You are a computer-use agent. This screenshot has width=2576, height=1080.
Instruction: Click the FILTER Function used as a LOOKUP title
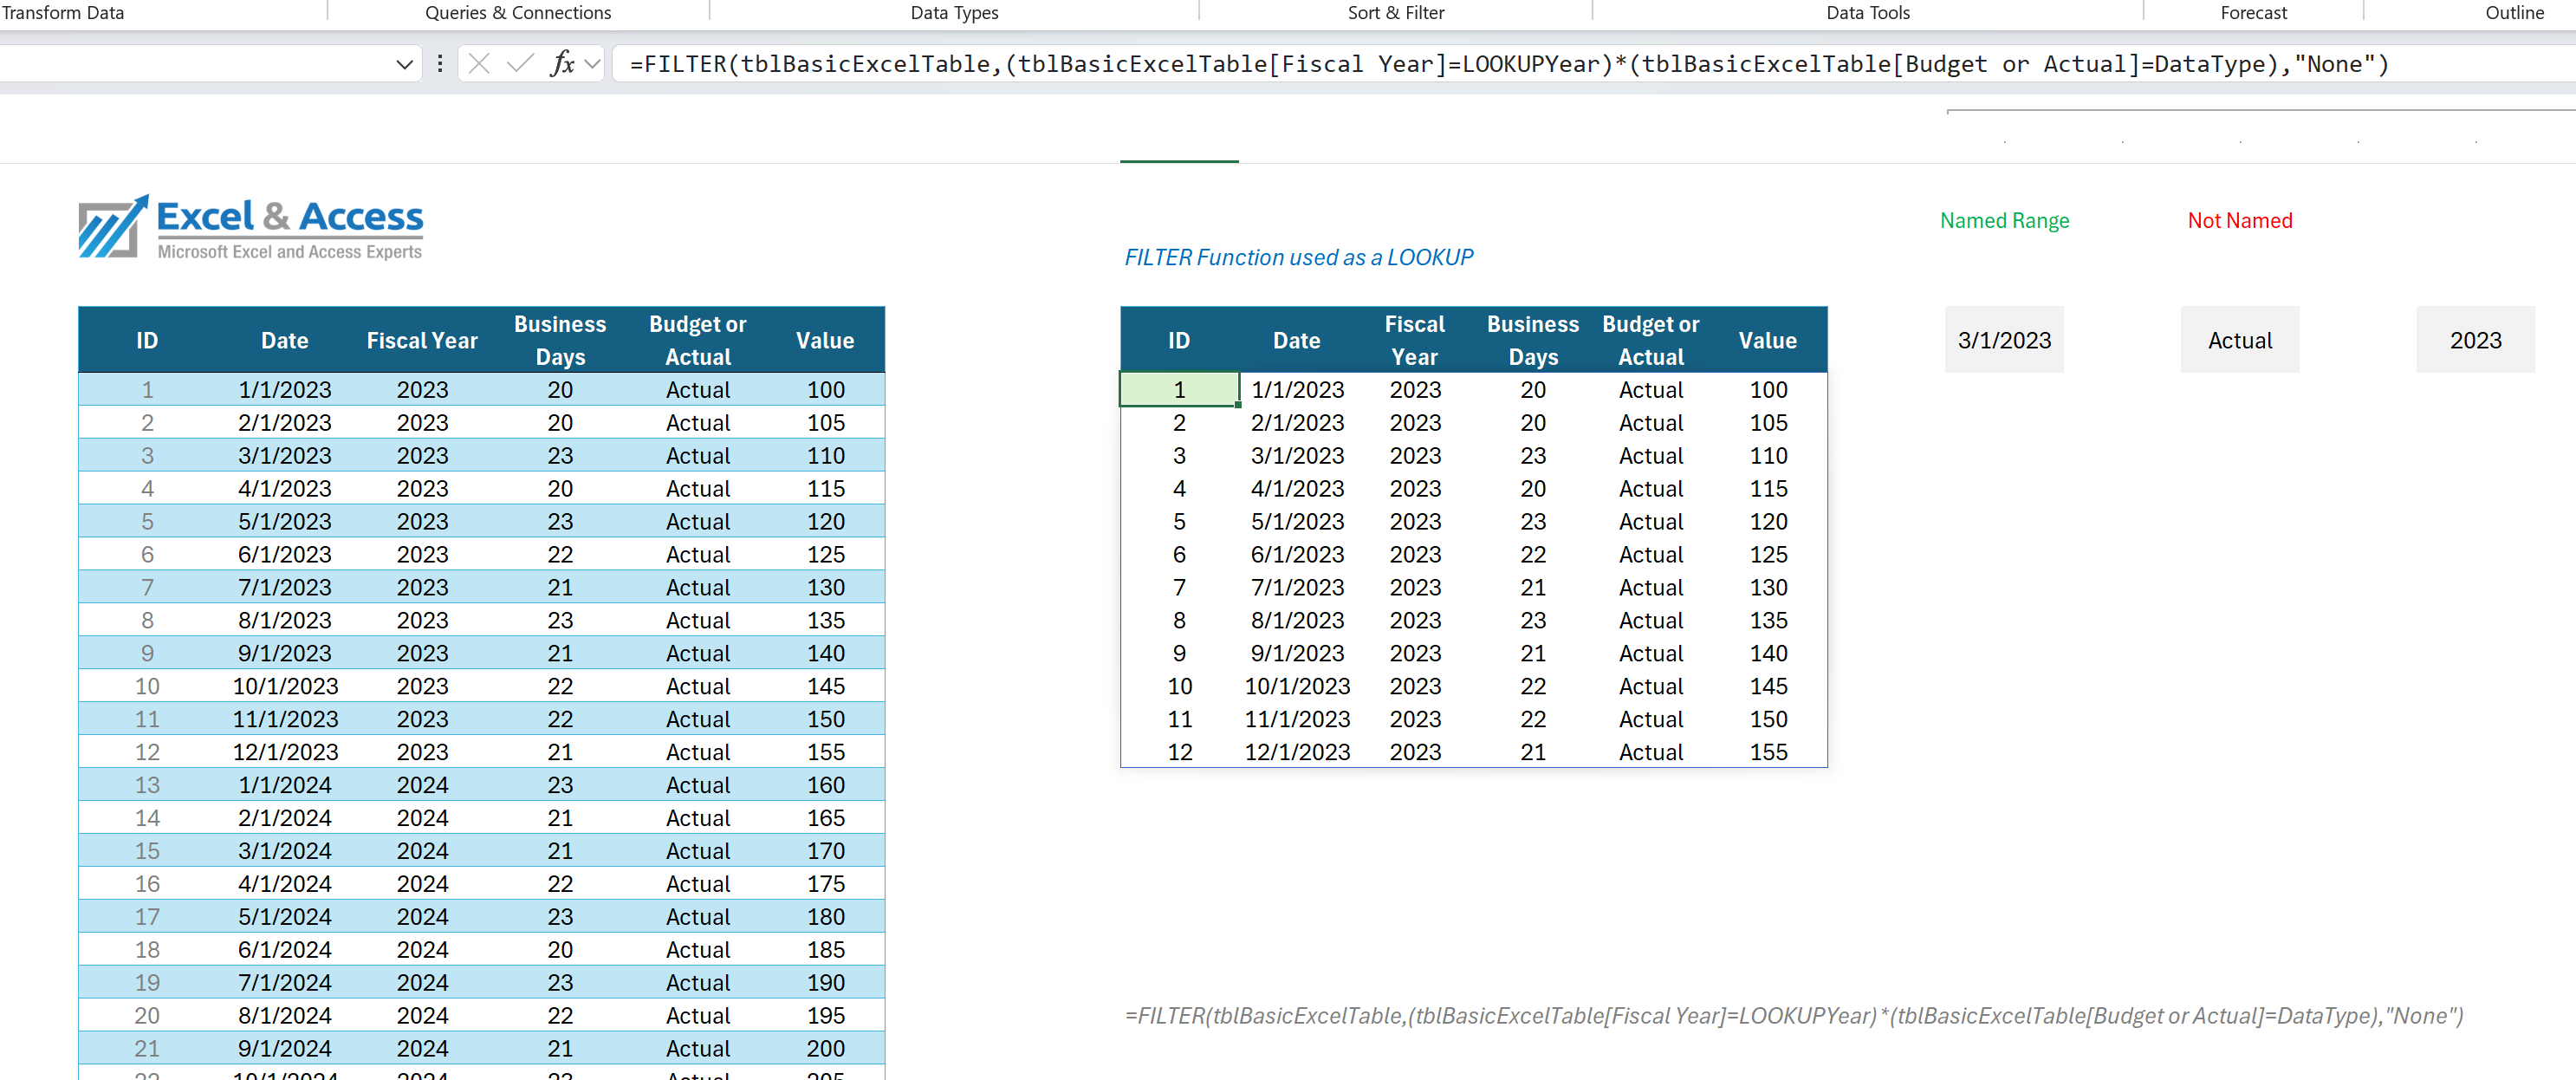point(1298,257)
